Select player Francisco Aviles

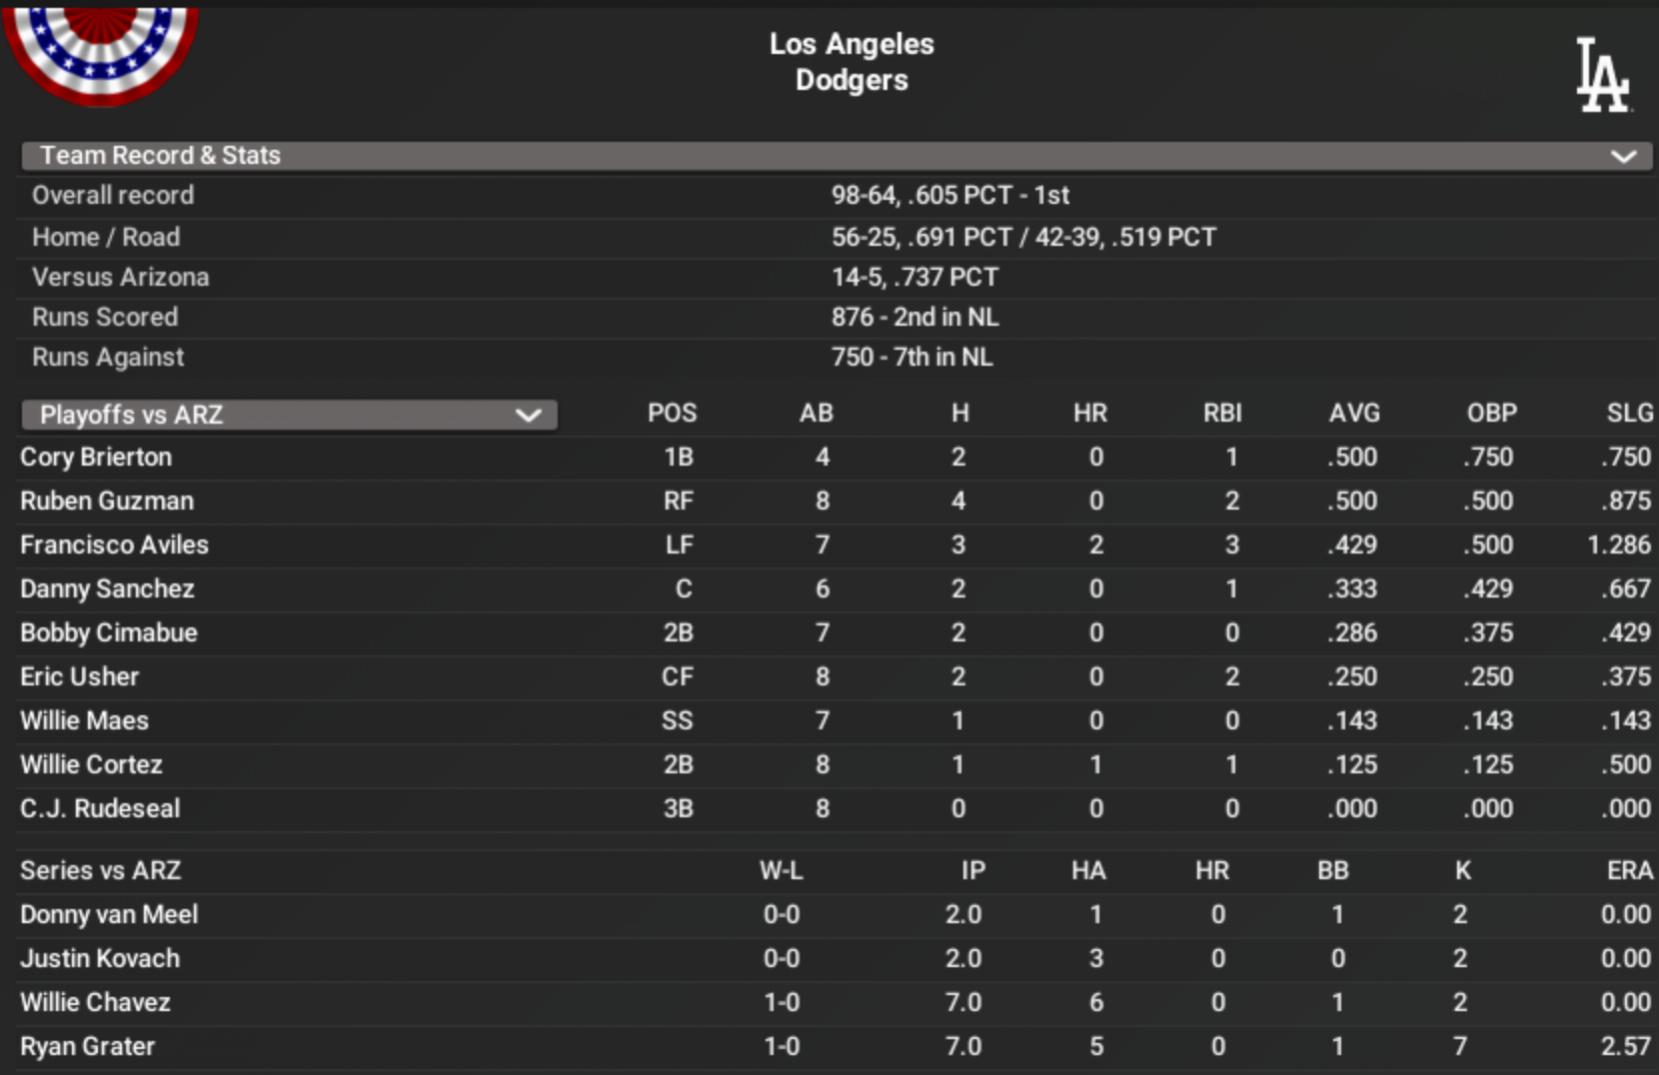click(114, 545)
